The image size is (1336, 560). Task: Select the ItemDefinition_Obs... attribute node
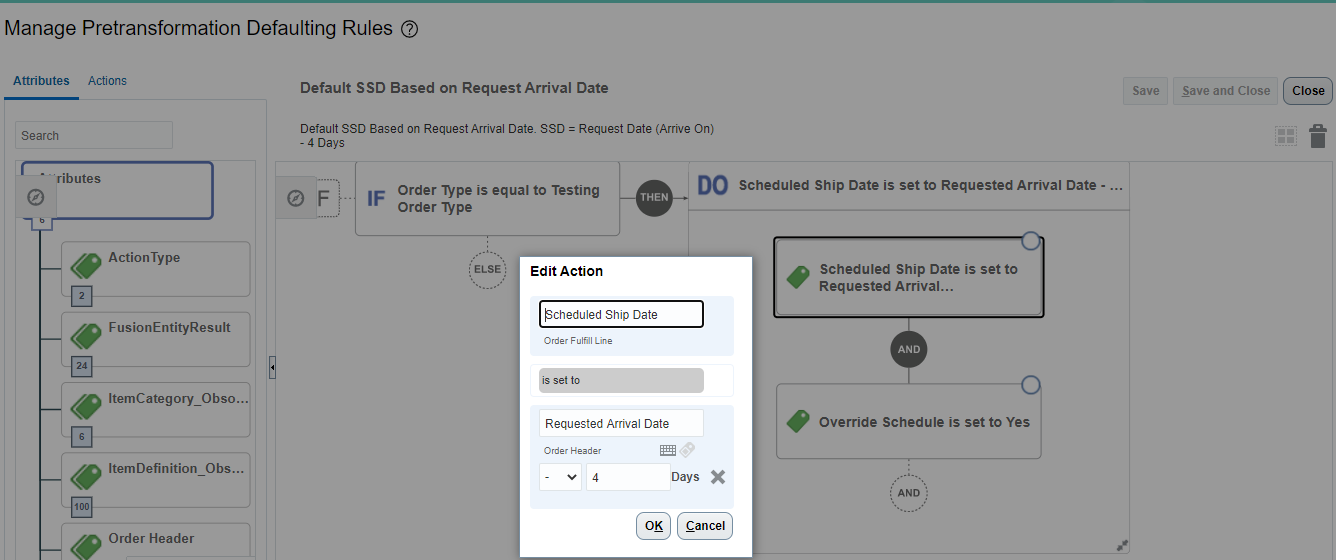pos(156,480)
